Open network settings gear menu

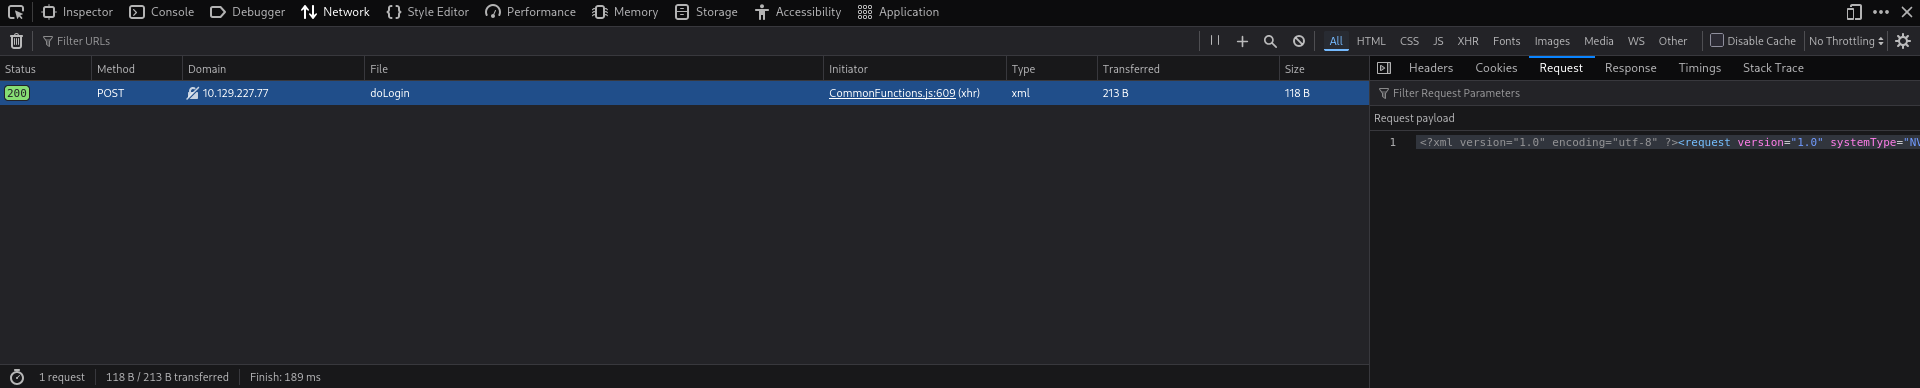pos(1903,41)
